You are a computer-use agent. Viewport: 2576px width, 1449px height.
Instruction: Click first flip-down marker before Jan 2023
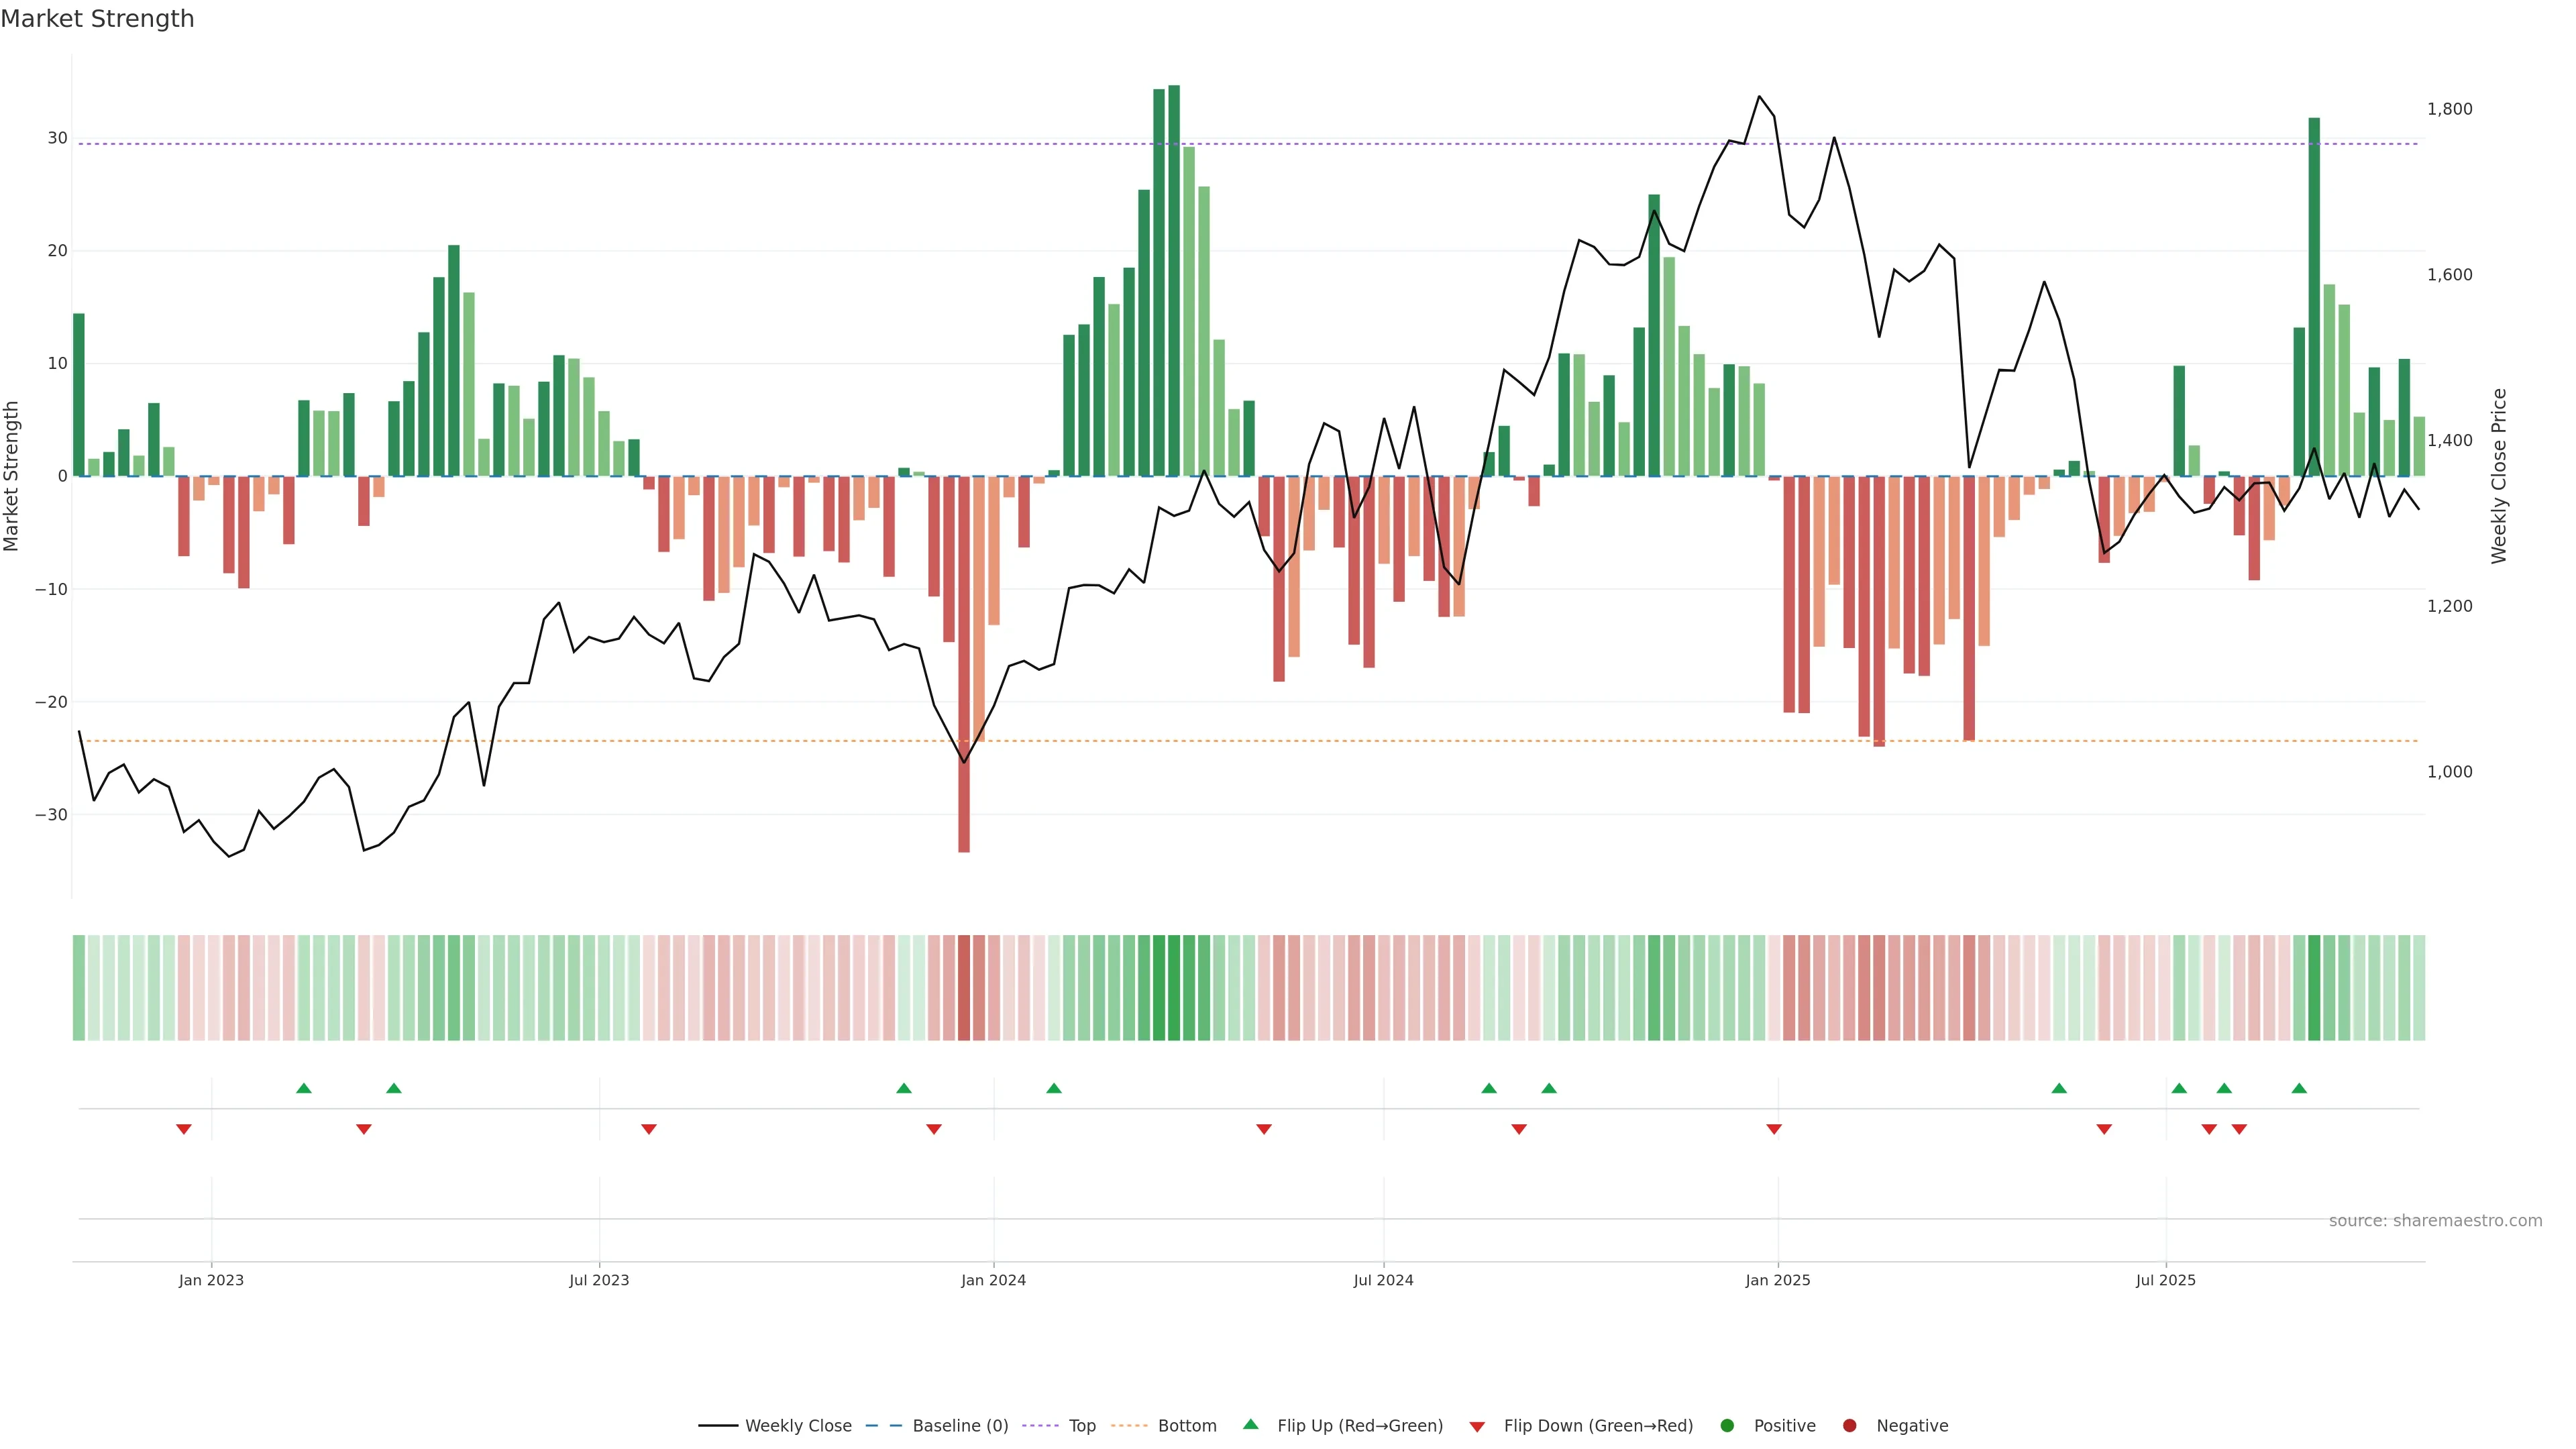point(184,1129)
